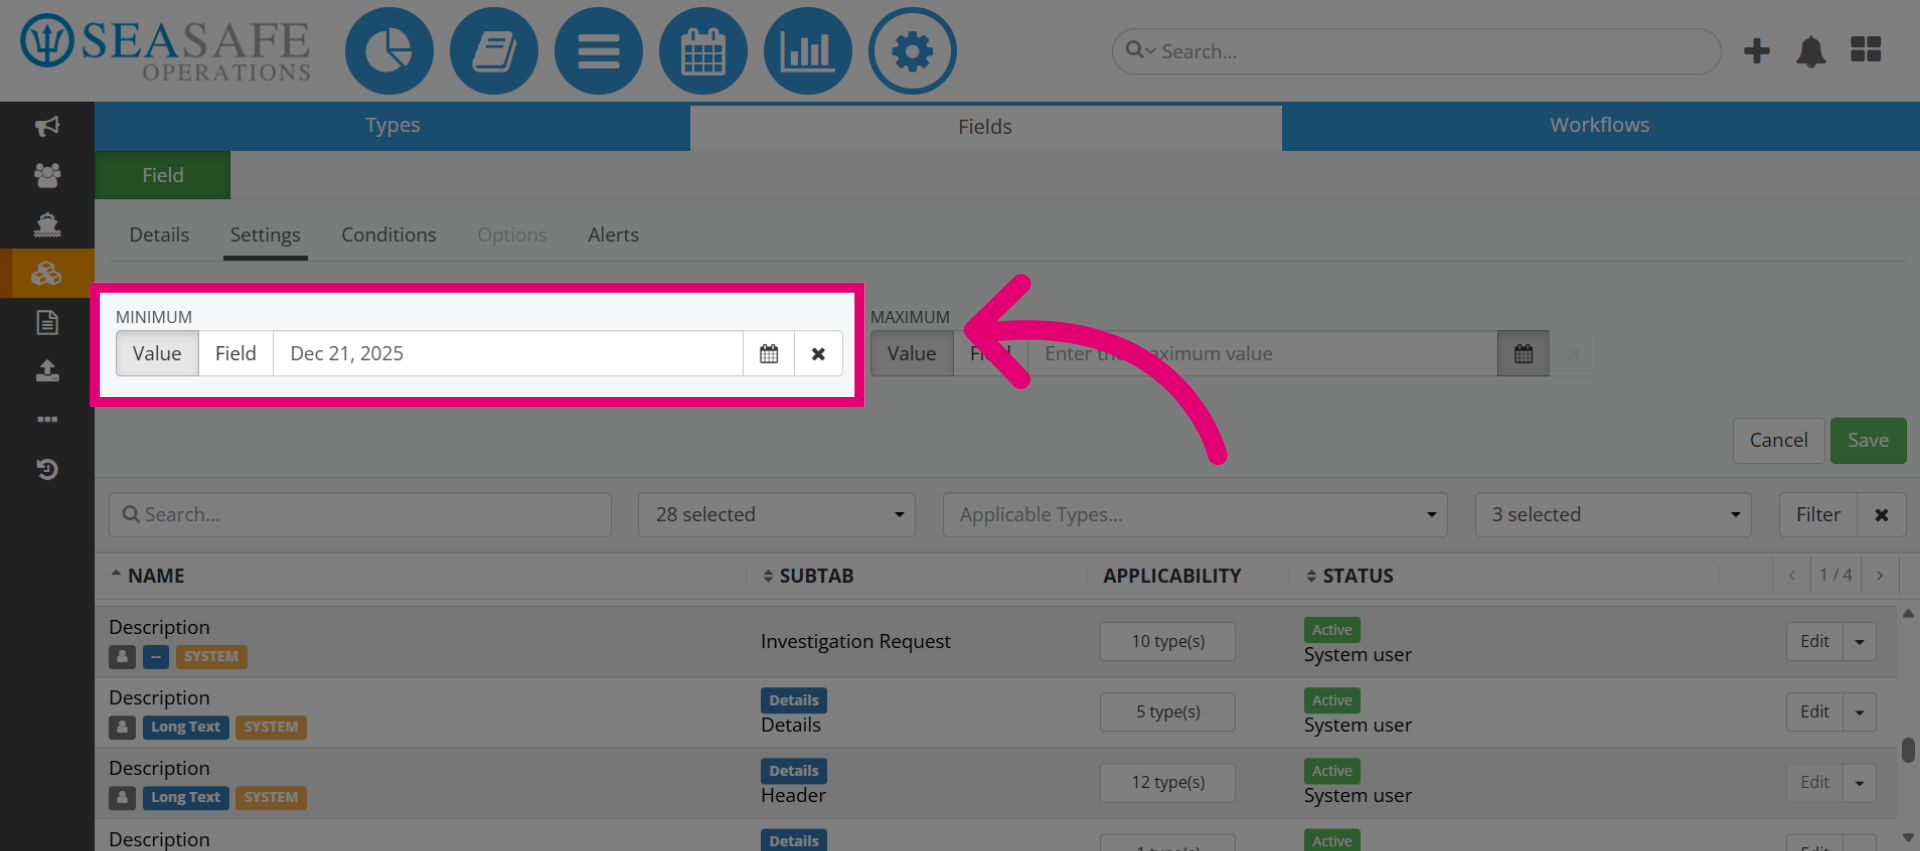Click the vertical scrollbar thumb
1920x851 pixels.
click(x=1908, y=750)
